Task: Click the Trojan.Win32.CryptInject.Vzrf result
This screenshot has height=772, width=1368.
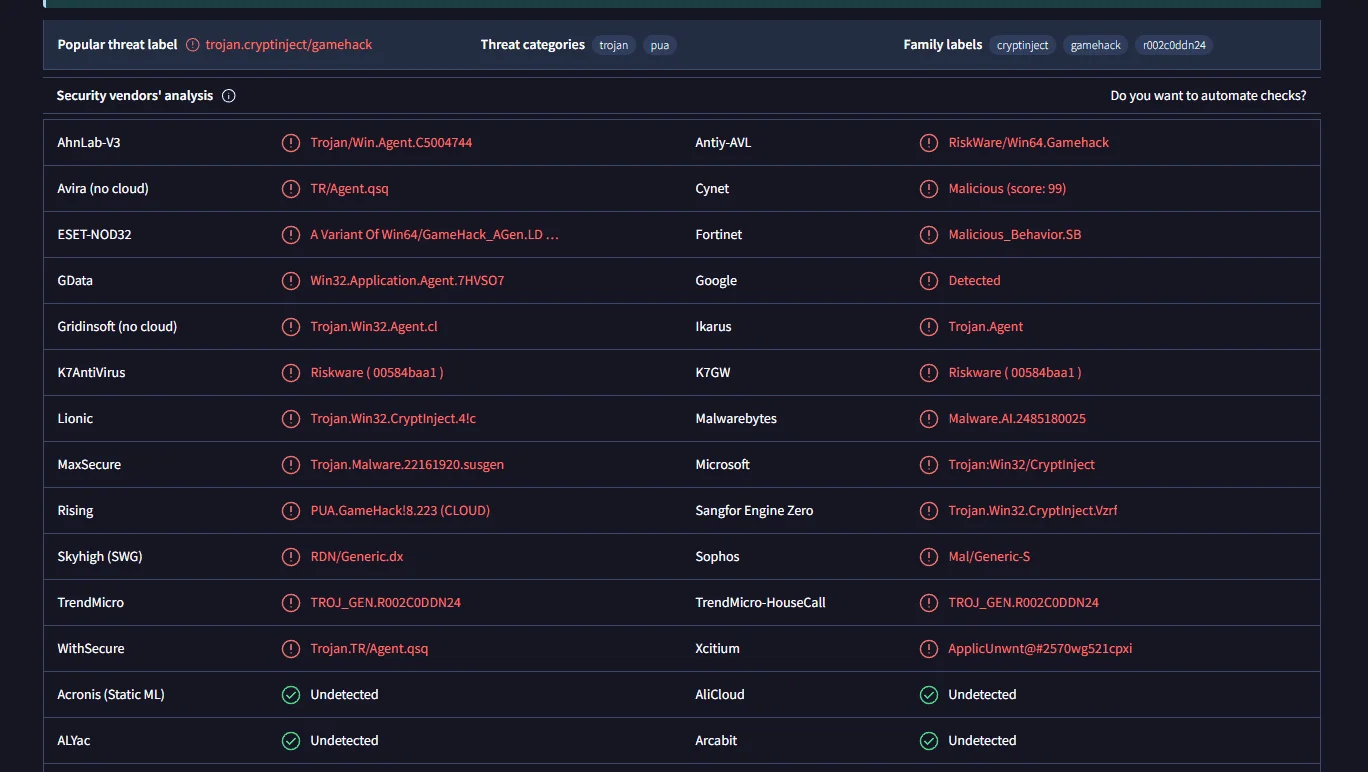Action: 1033,511
